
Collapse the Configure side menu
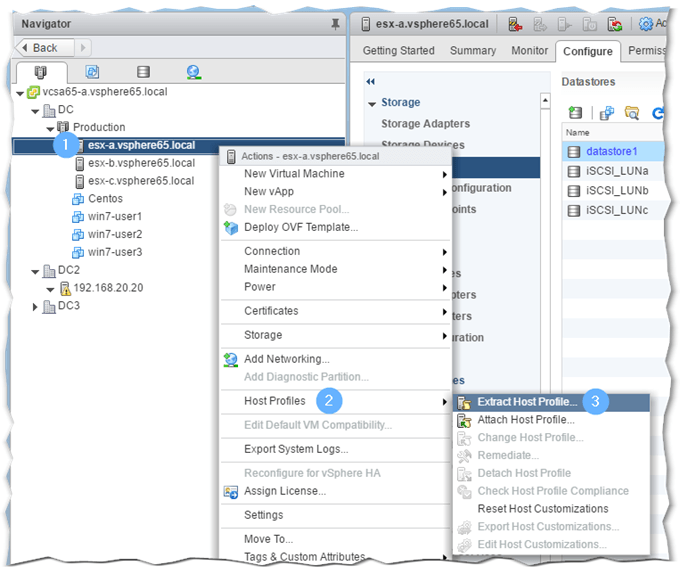point(370,82)
